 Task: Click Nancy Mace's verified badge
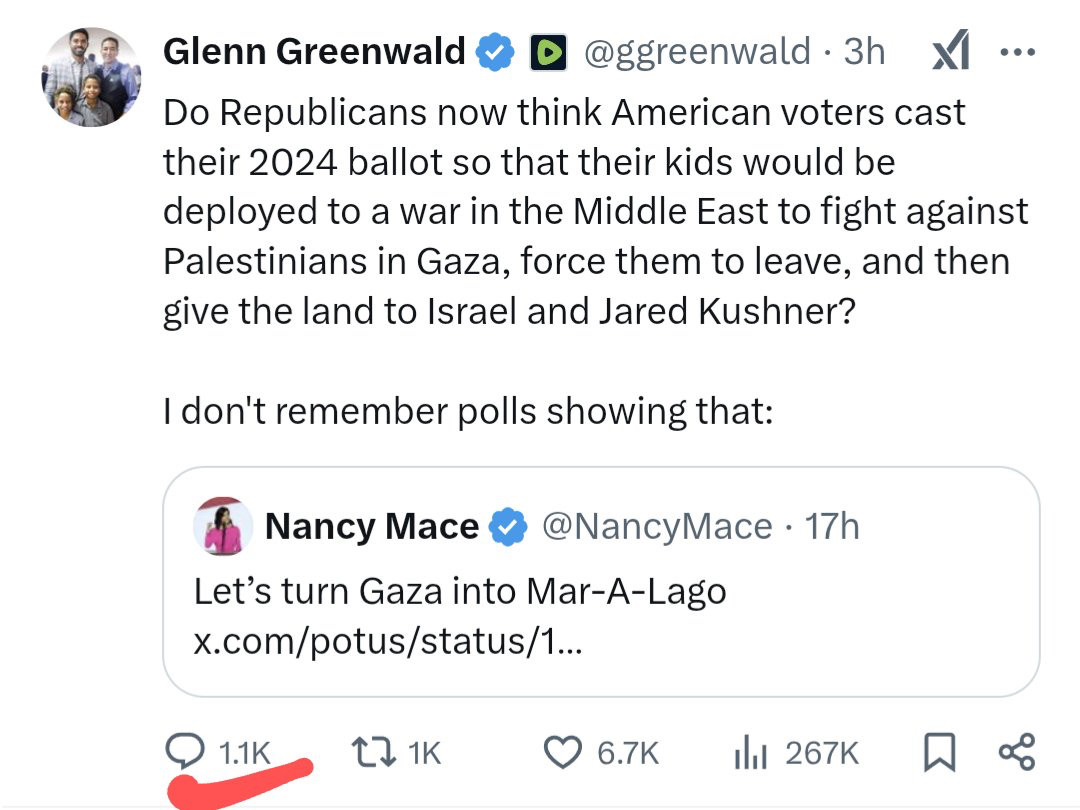[x=508, y=527]
